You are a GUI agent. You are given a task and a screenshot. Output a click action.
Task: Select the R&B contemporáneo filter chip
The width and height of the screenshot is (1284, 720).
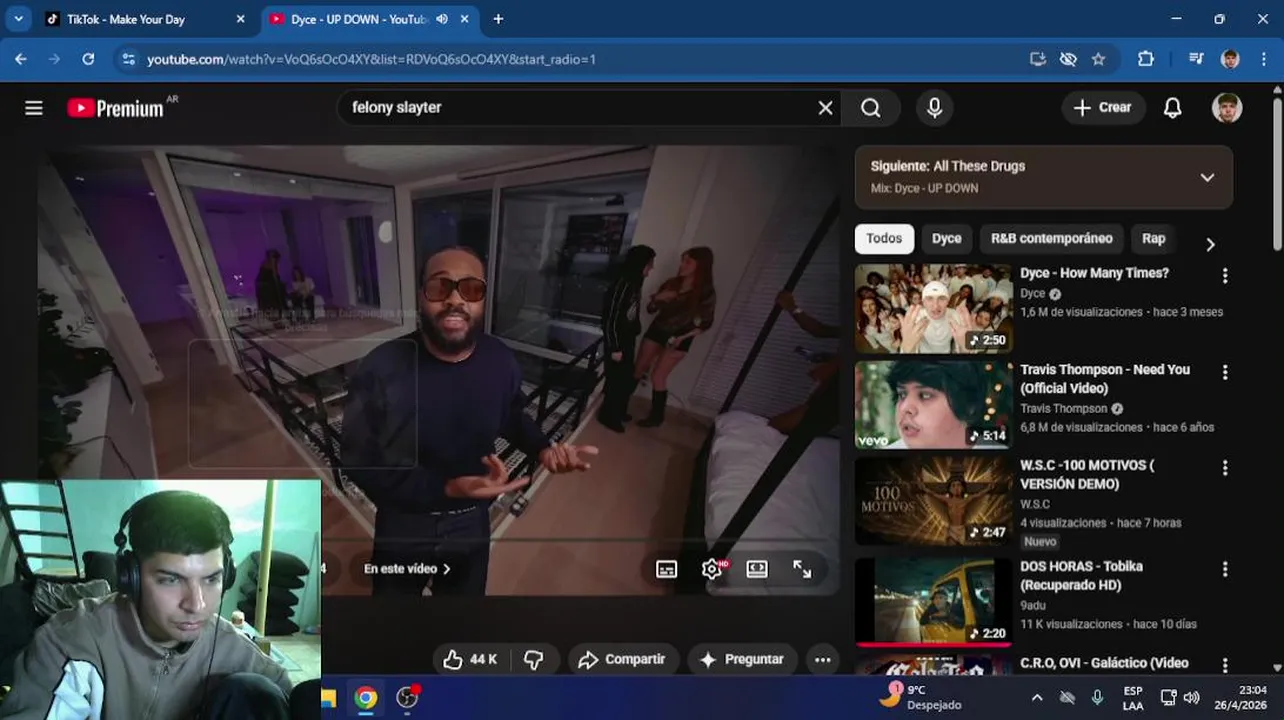1051,239
